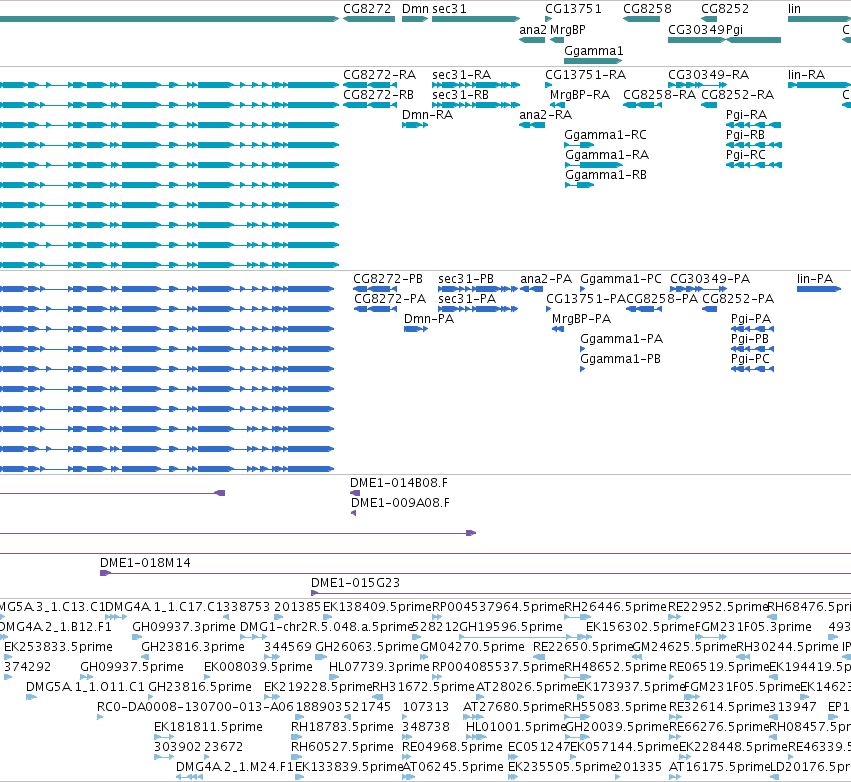Click EST GH23816.3prime
Image resolution: width=851 pixels, height=782 pixels.
(193, 647)
